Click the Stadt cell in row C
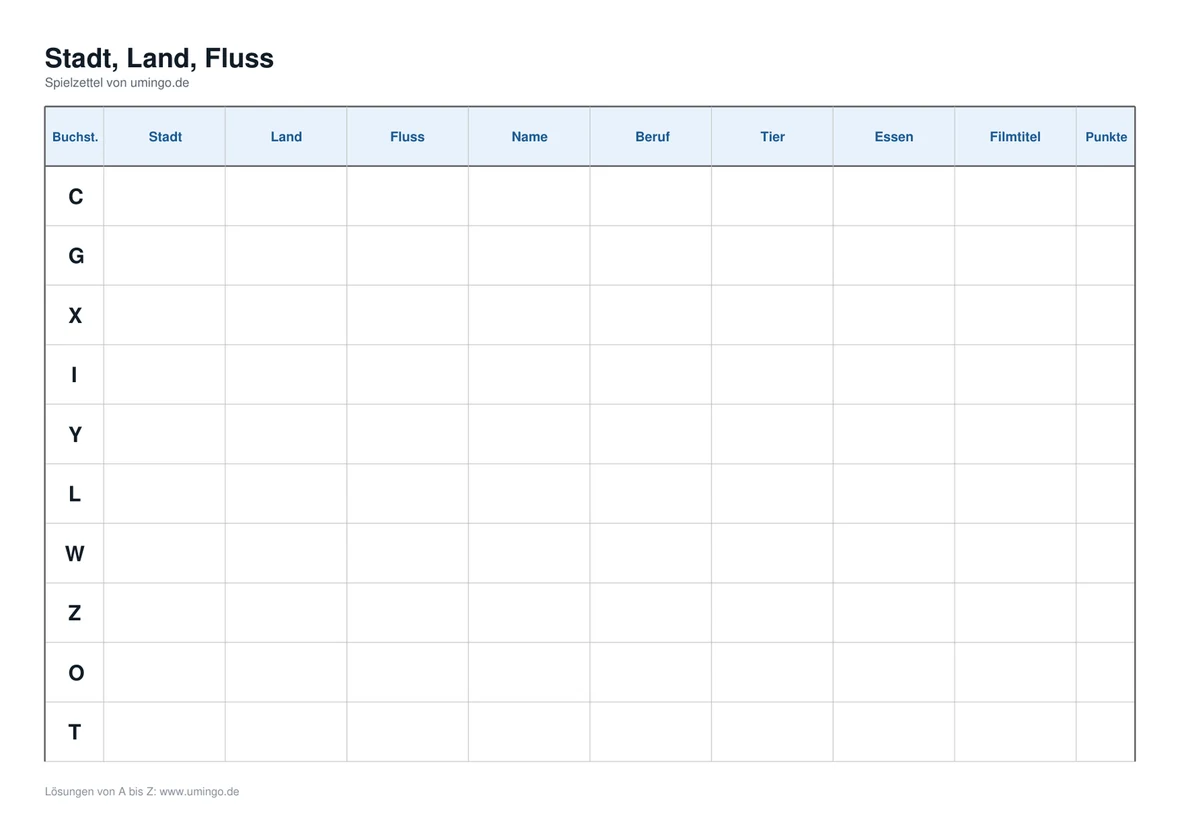Image resolution: width=1180 pixels, height=835 pixels. point(165,196)
